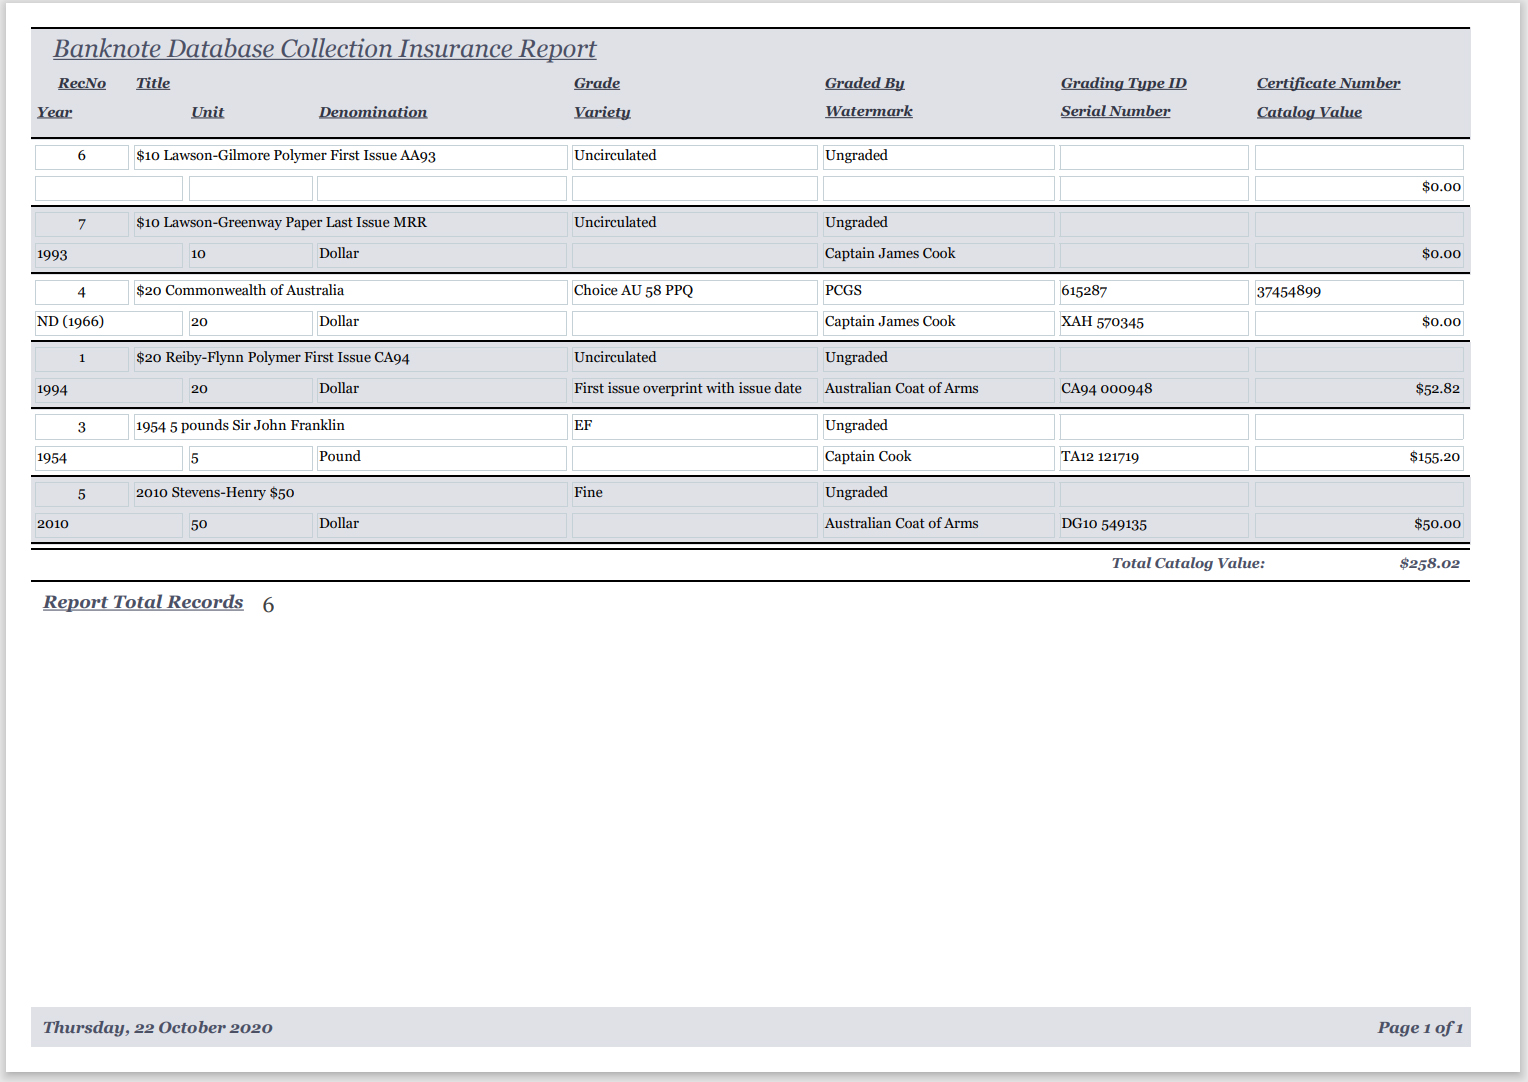Click the Watermark column header
Viewport: 1528px width, 1082px height.
click(868, 111)
